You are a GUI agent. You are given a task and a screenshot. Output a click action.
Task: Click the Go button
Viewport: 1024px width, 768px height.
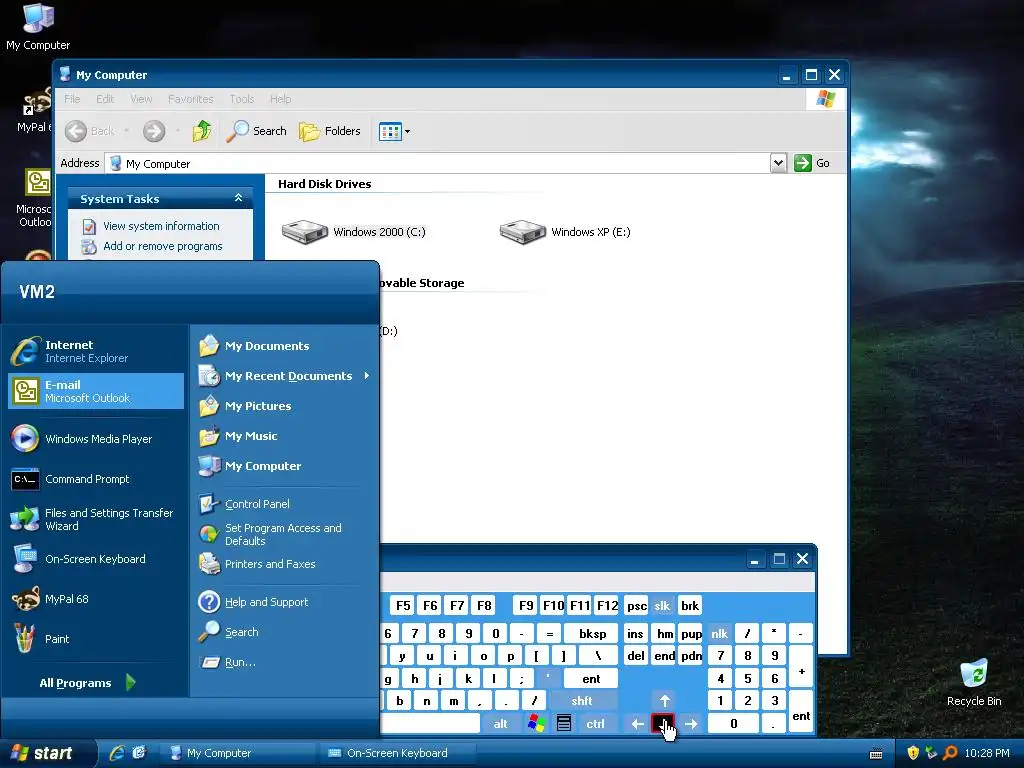812,163
